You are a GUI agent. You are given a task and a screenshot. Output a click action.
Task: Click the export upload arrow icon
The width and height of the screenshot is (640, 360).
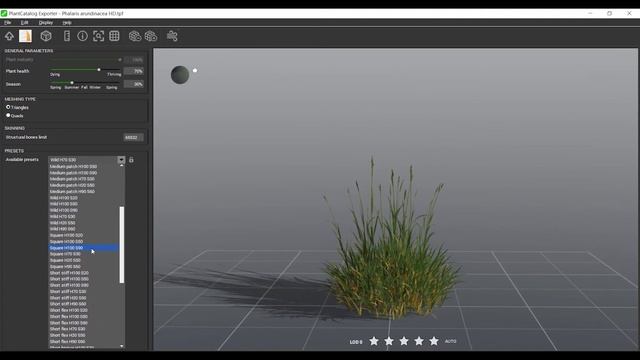tap(9, 36)
